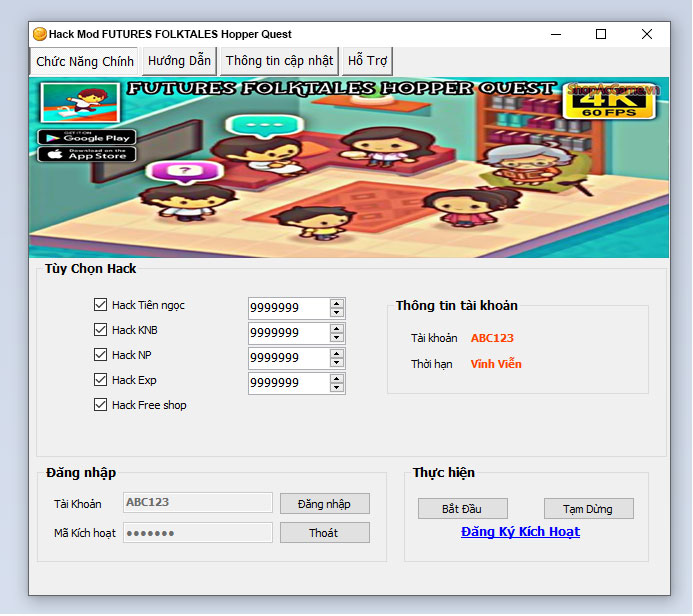Click the App Store badge in banner

87,155
